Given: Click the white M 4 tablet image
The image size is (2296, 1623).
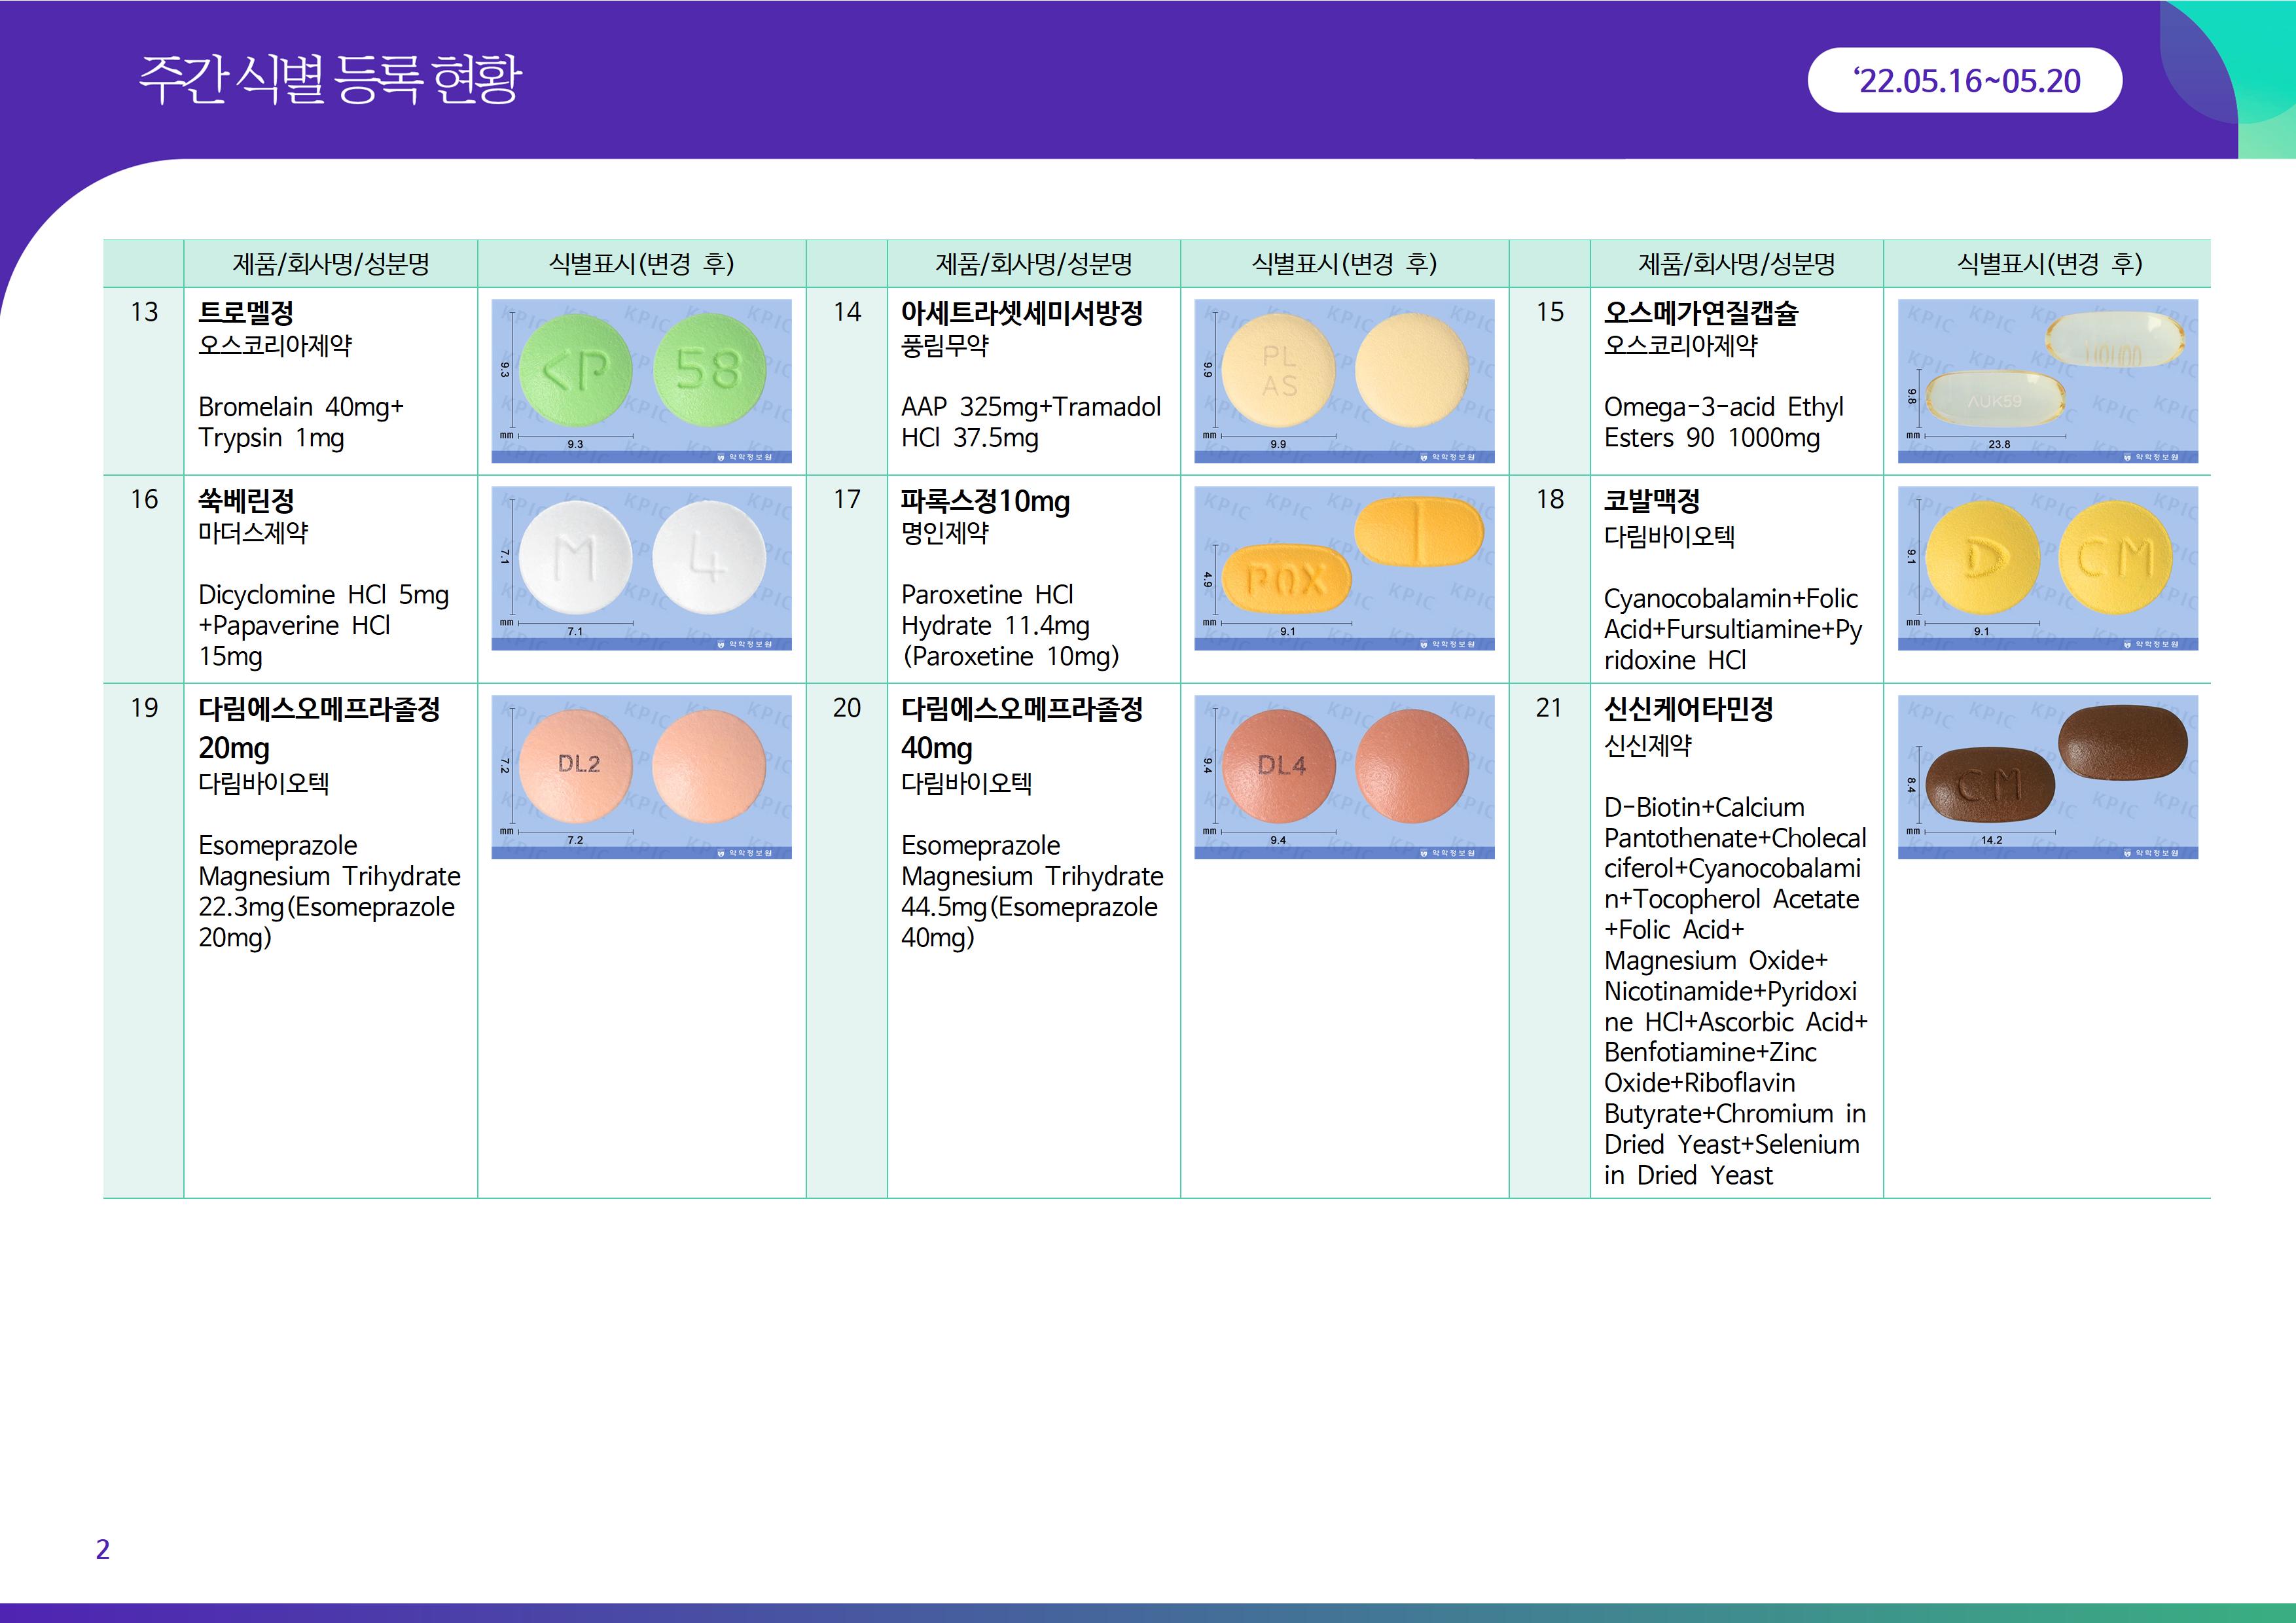Looking at the screenshot, I should click(x=641, y=568).
